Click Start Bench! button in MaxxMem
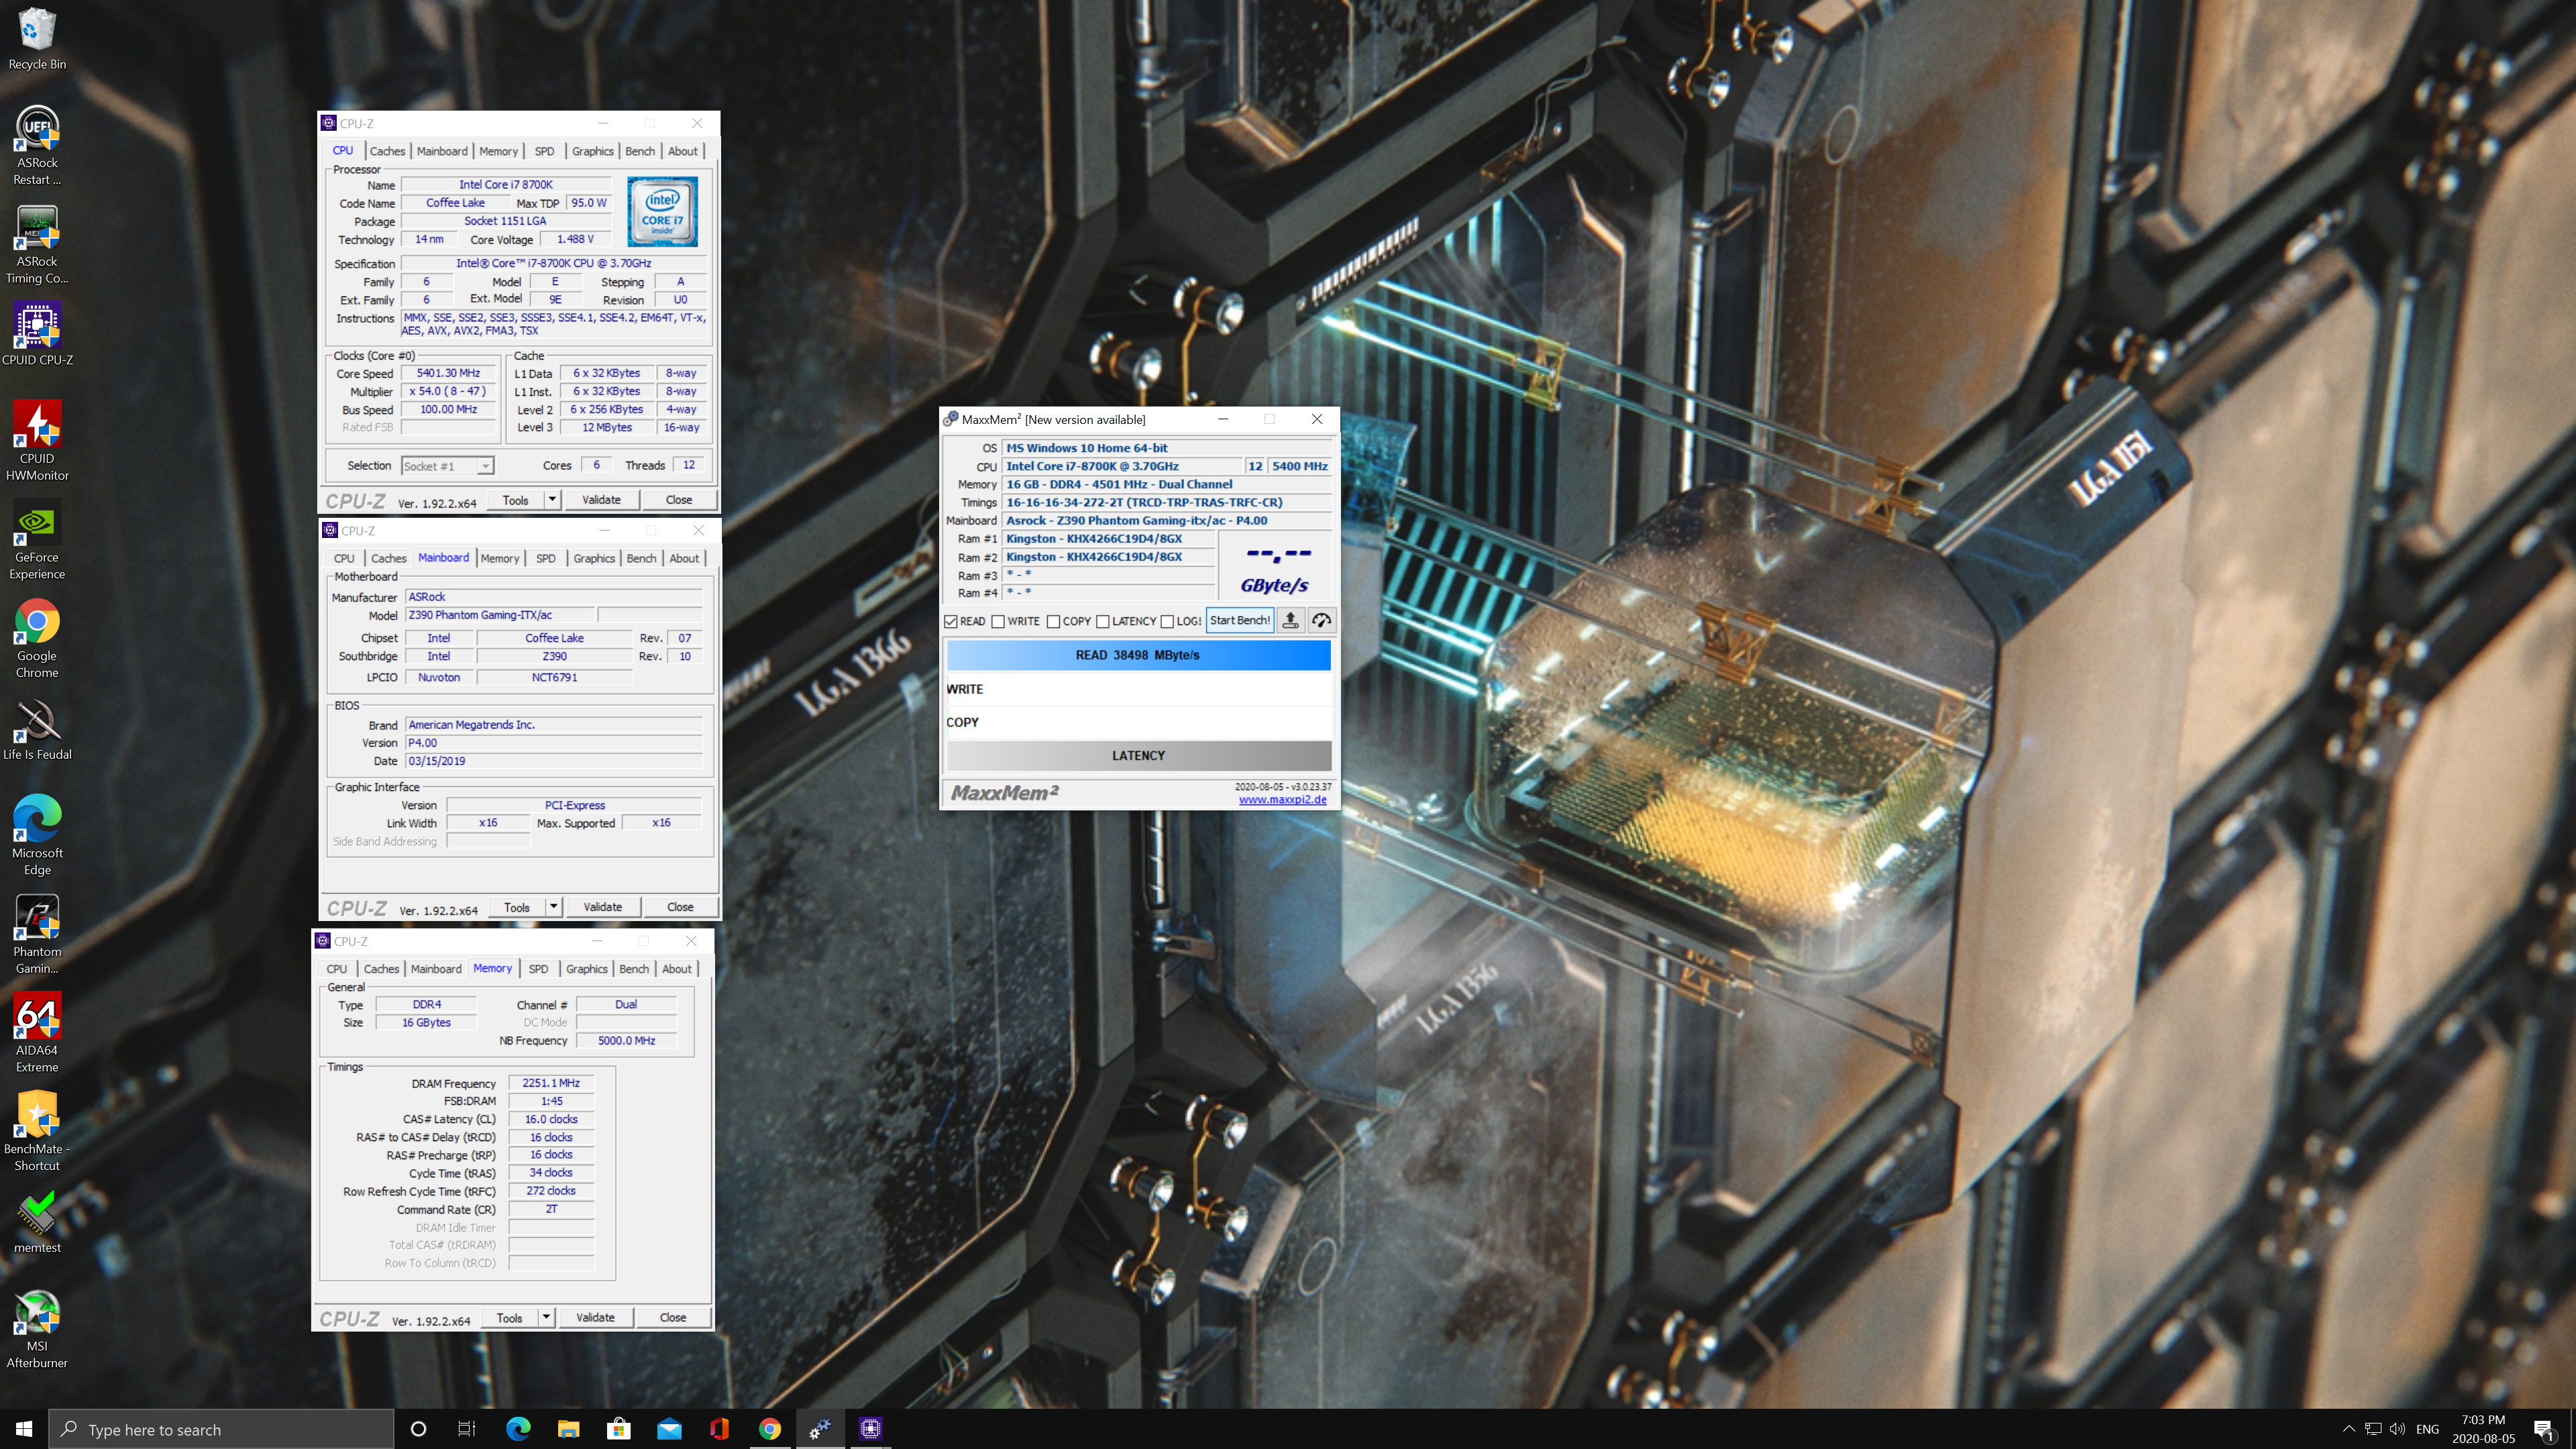 tap(1239, 620)
